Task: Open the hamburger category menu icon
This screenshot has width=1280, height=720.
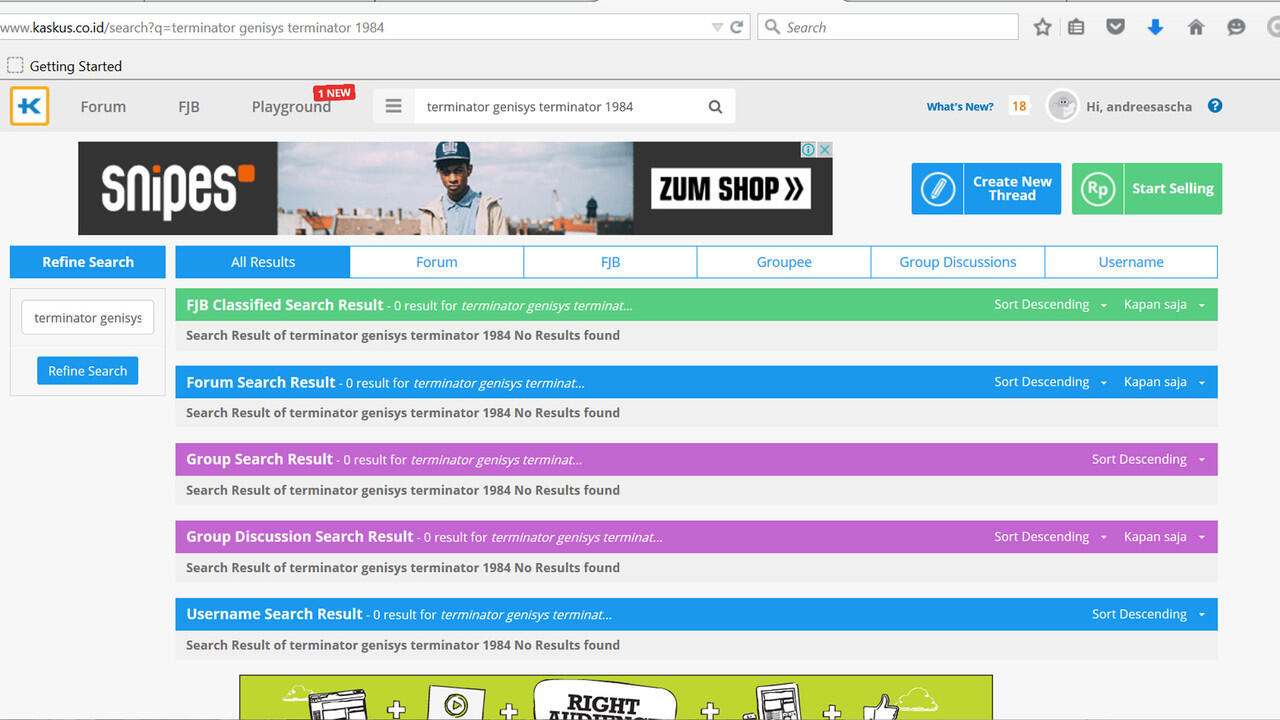Action: click(394, 106)
